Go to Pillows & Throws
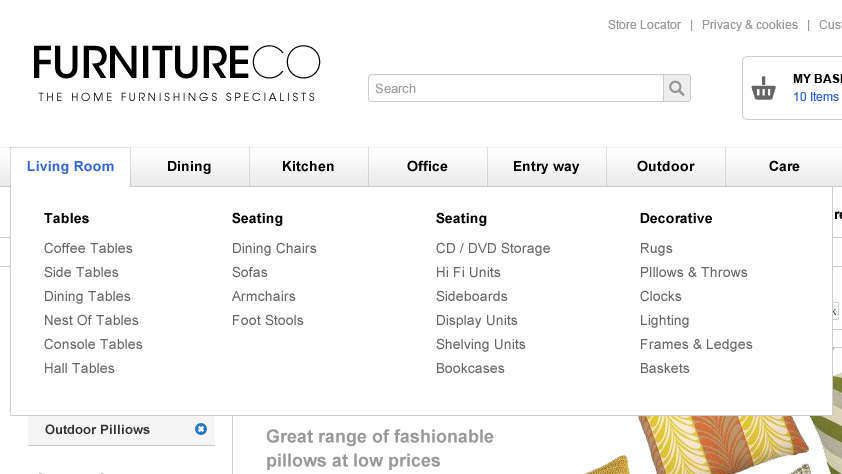This screenshot has width=842, height=474. tap(693, 272)
